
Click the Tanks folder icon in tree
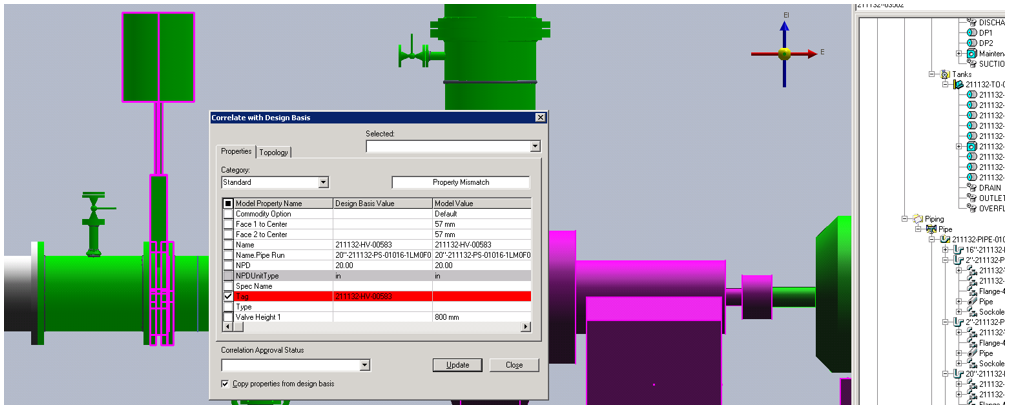943,74
